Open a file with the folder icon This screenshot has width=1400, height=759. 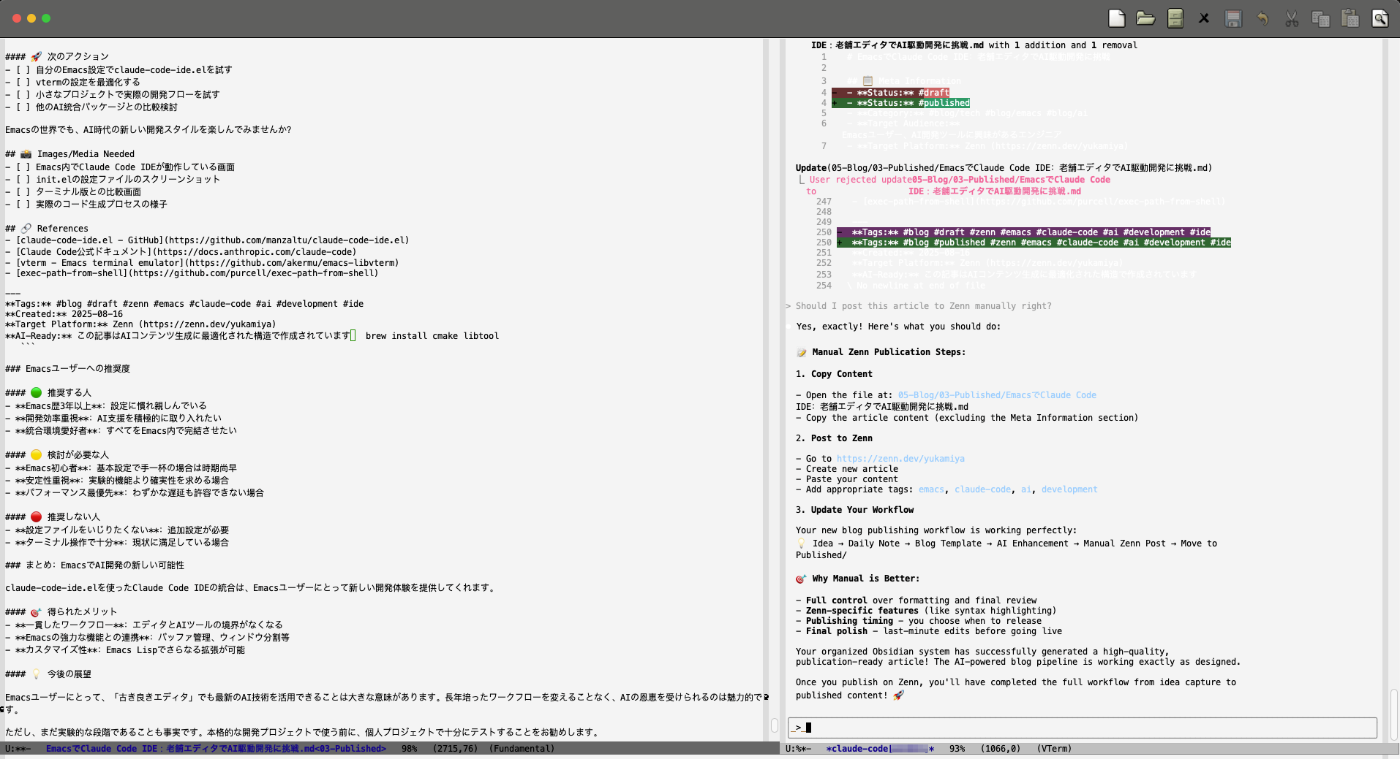point(1146,18)
